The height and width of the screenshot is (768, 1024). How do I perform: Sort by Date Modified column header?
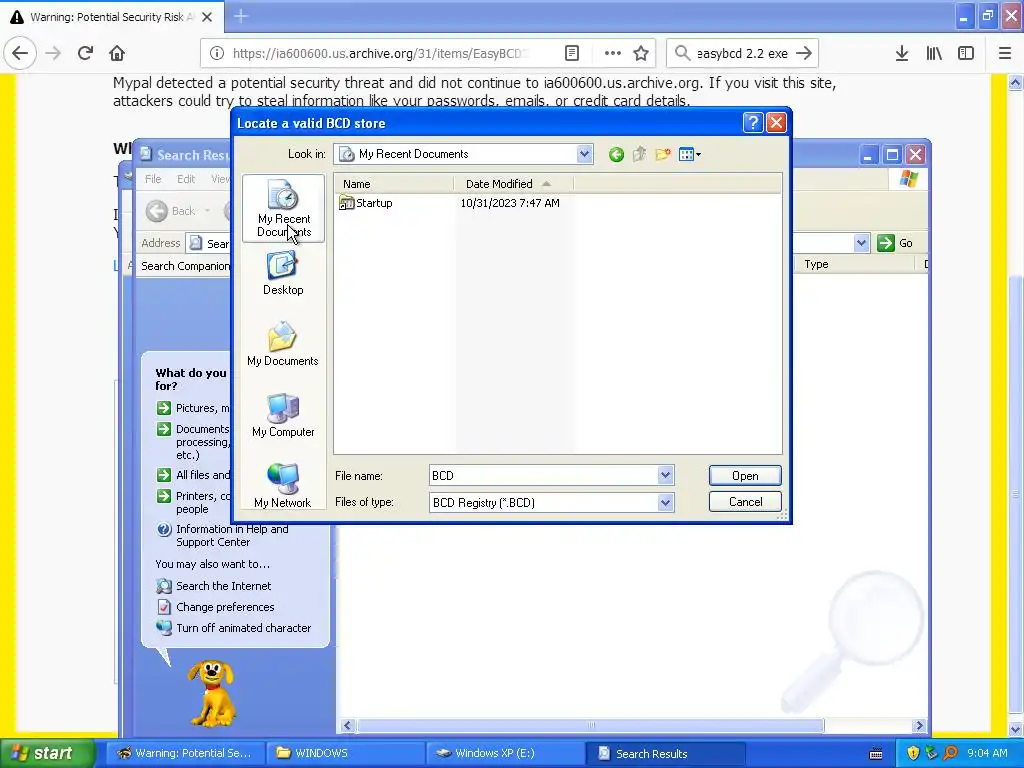point(513,184)
